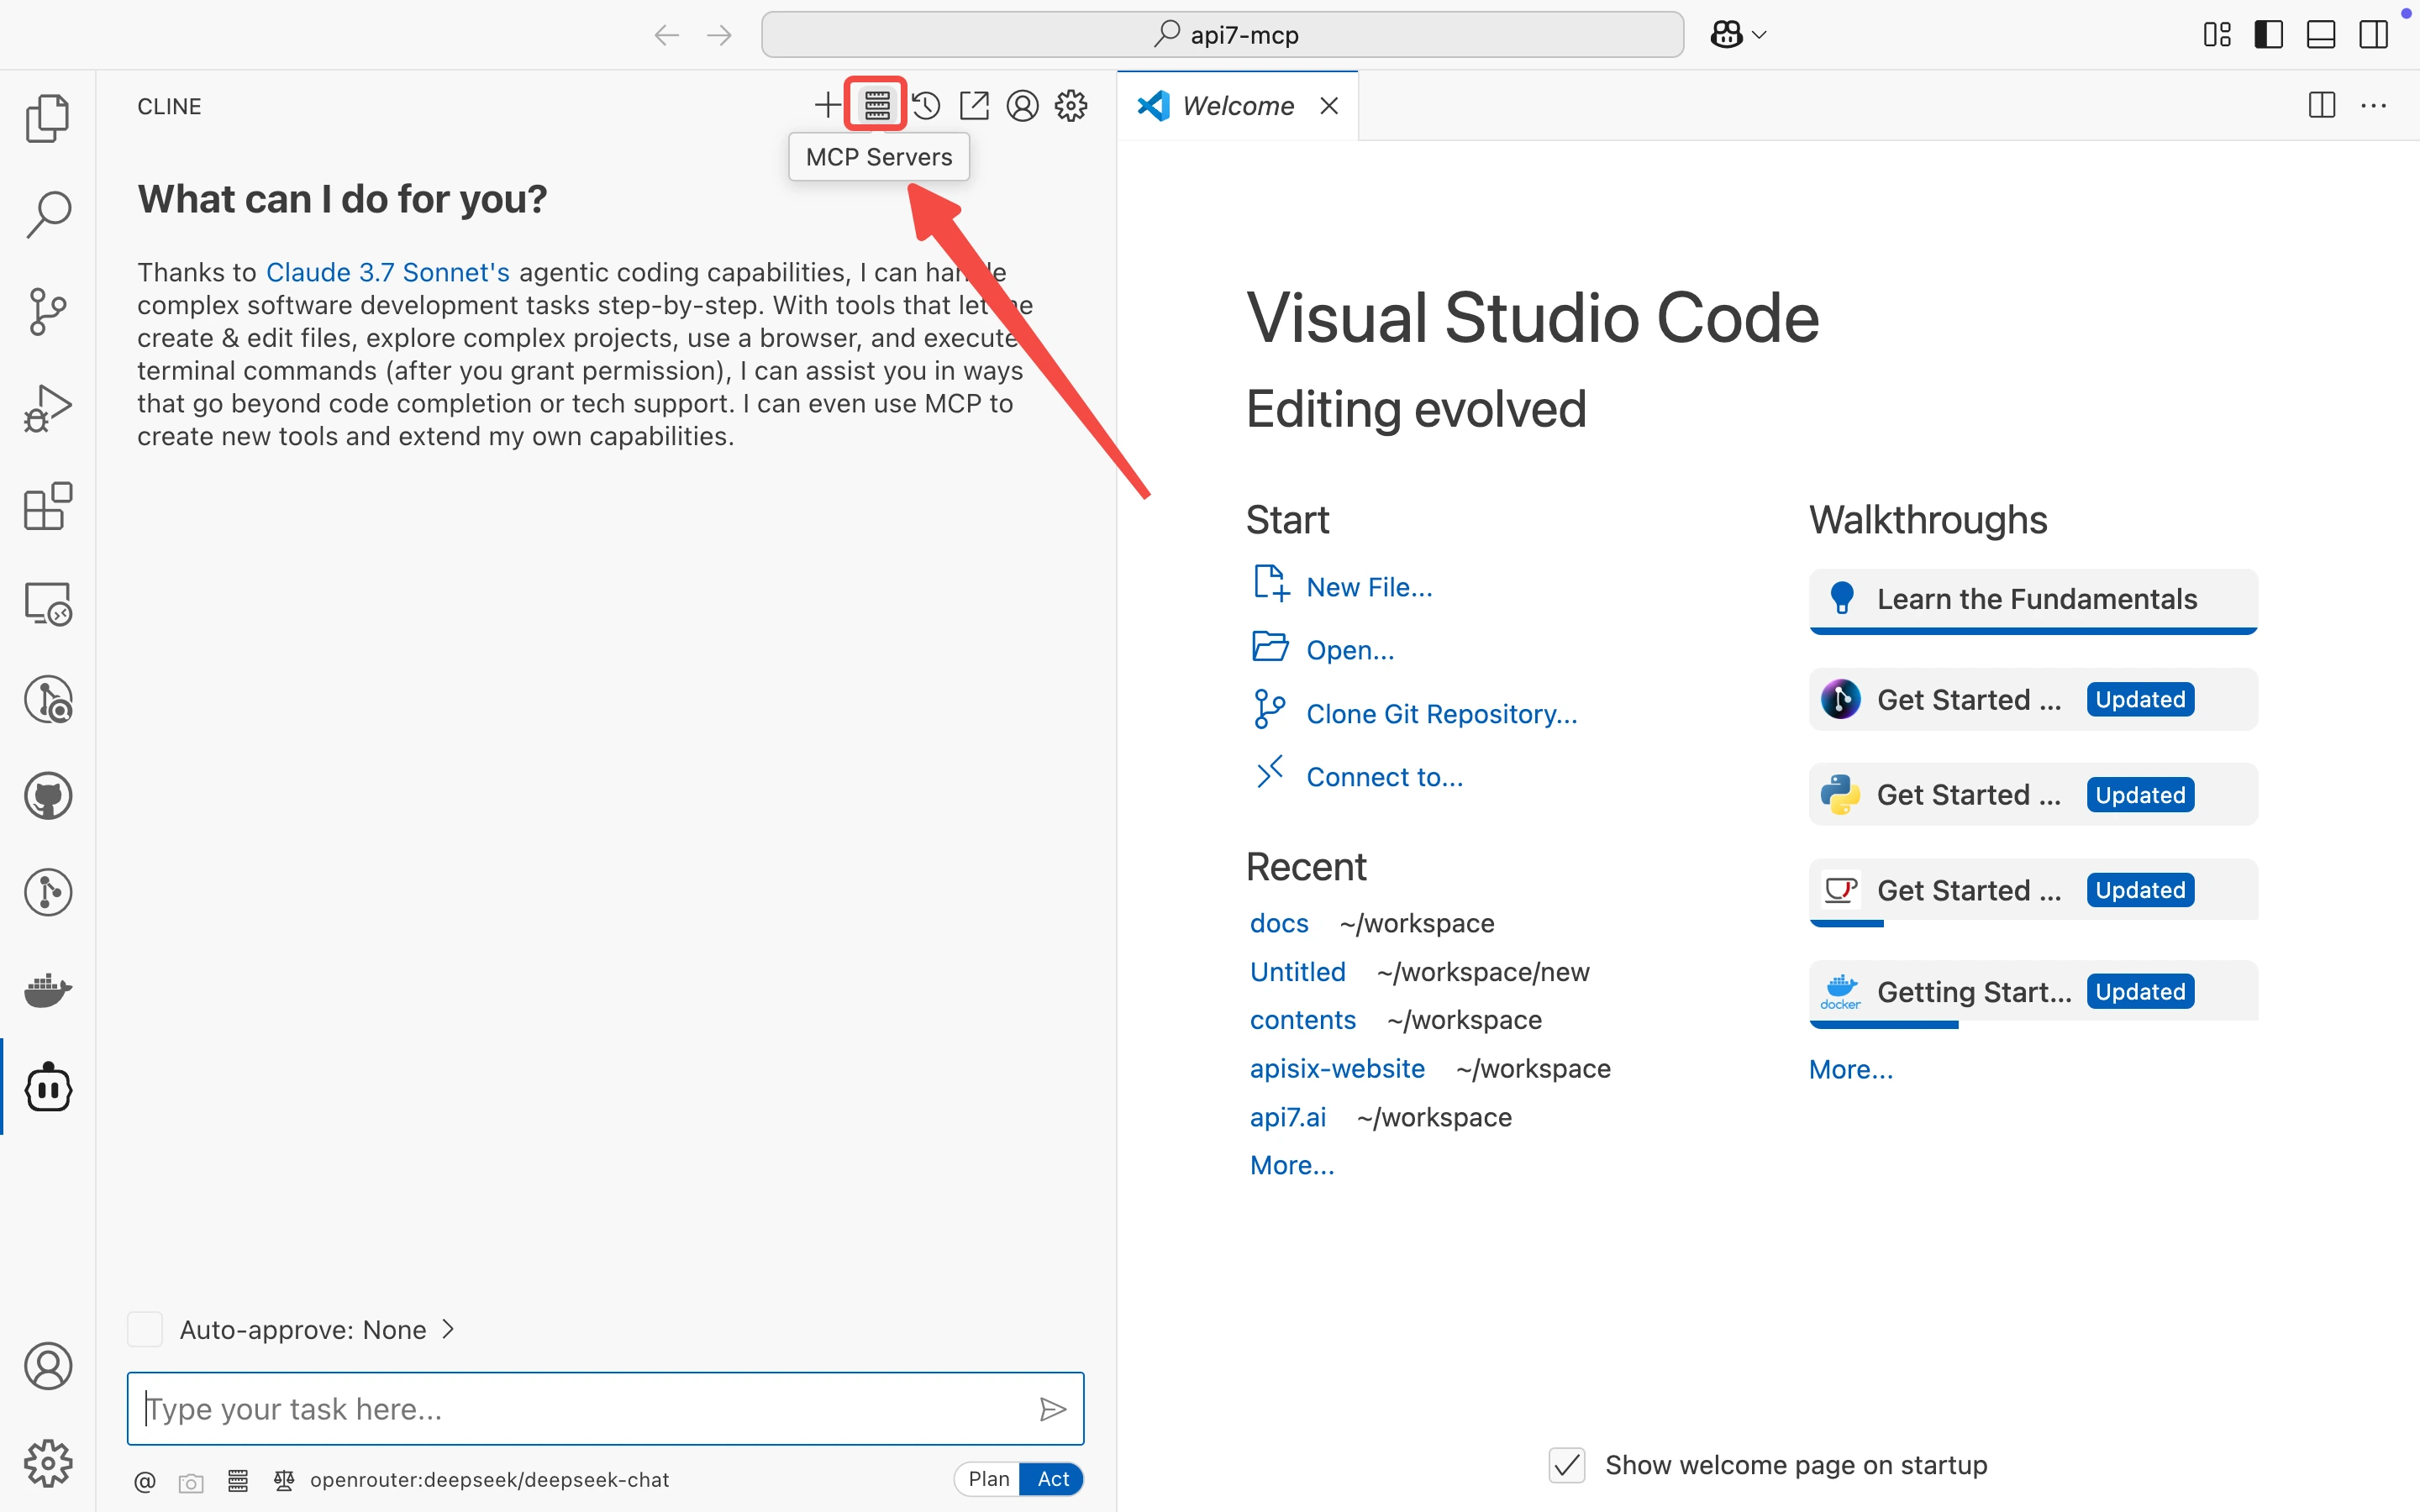Open recent folder apisix-website
Image resolution: width=2420 pixels, height=1512 pixels.
[1337, 1068]
